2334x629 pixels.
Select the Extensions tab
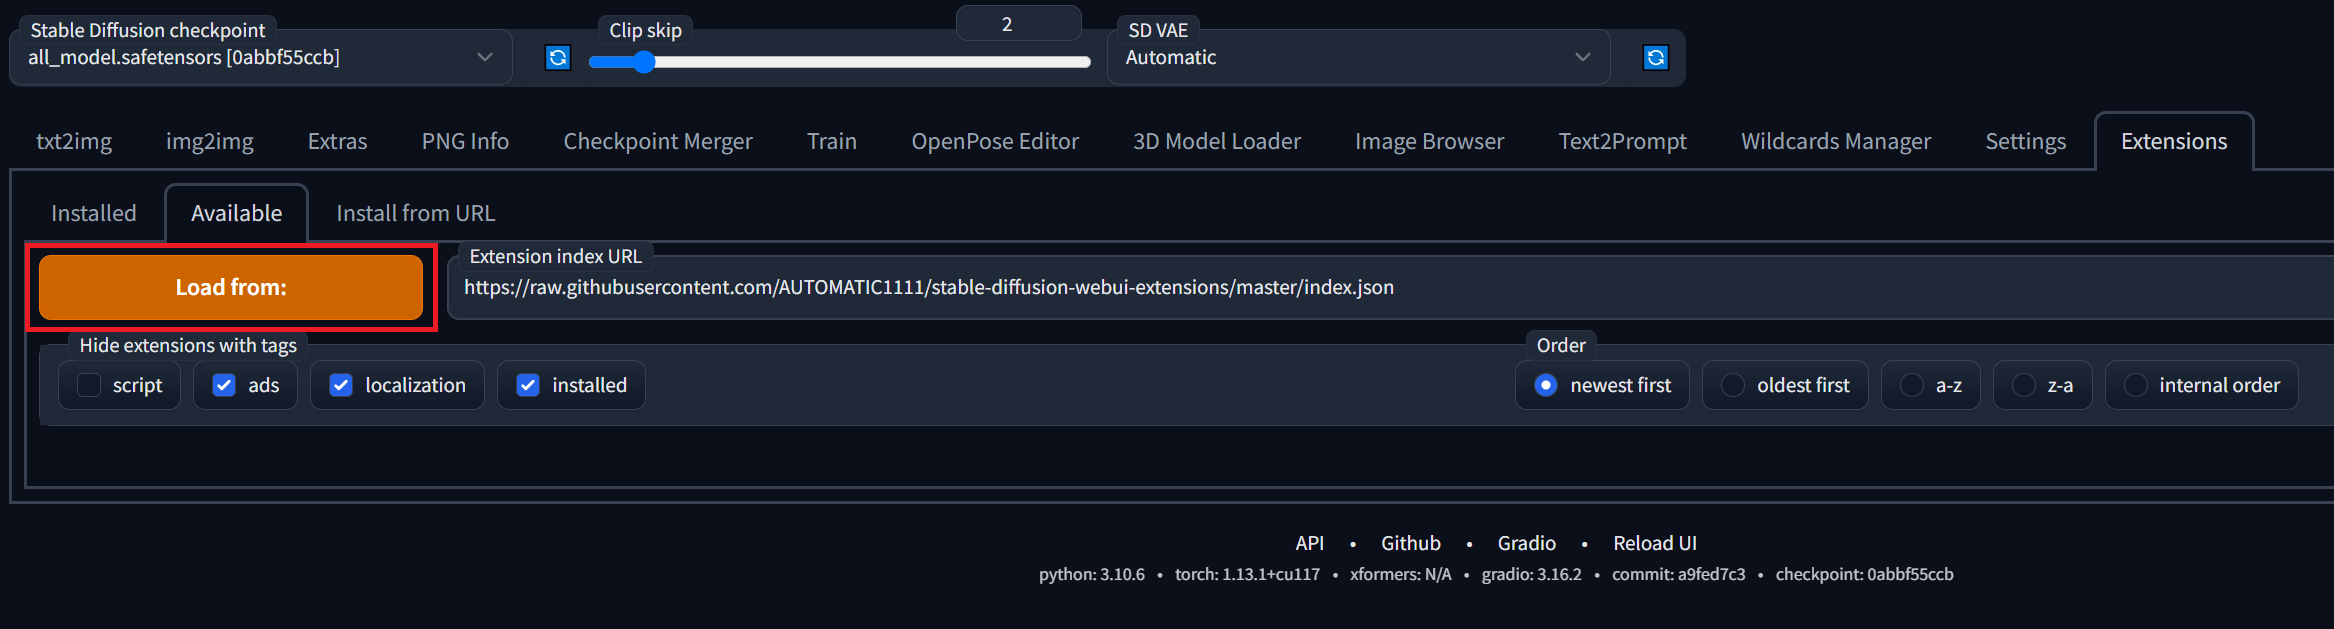[x=2174, y=141]
